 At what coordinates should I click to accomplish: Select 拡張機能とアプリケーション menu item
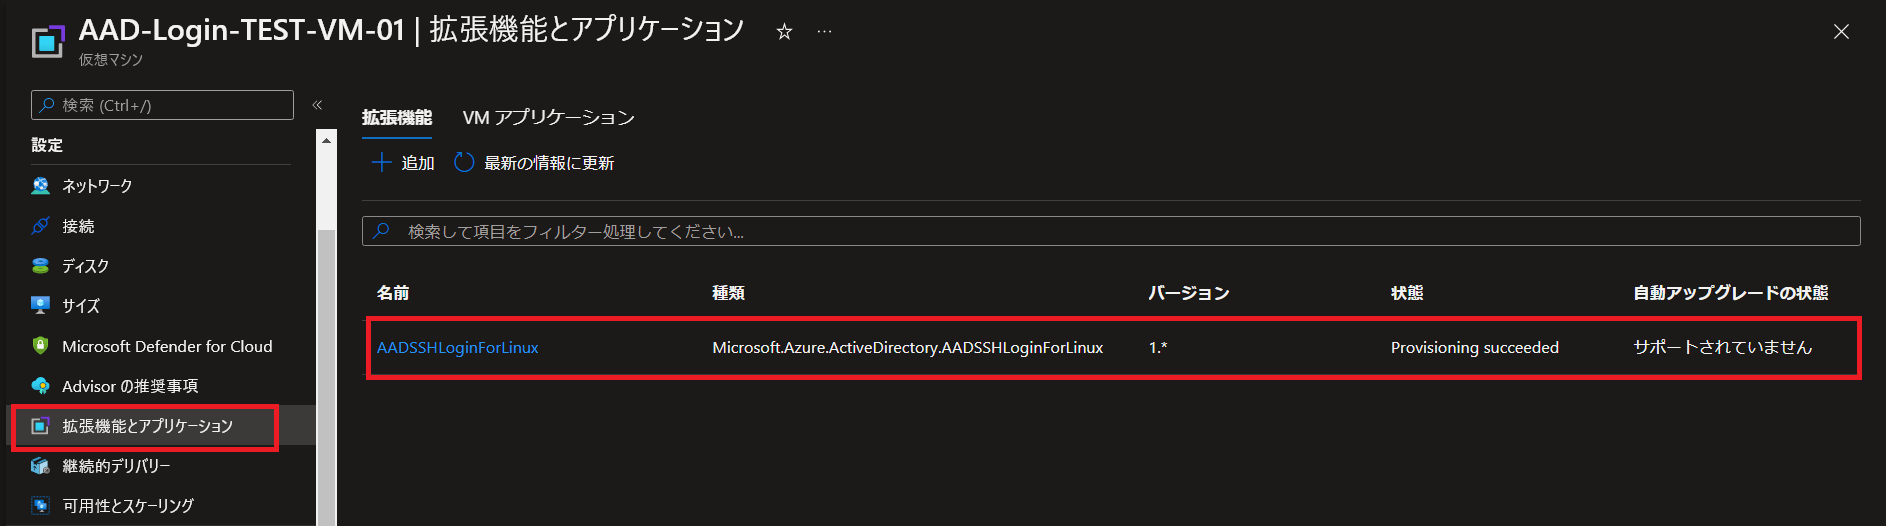tap(147, 426)
